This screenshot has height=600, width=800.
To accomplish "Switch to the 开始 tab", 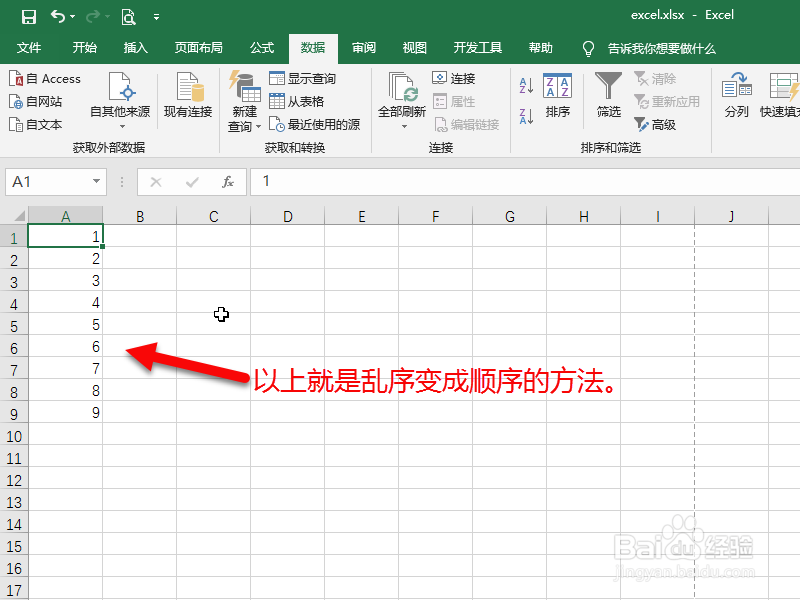I will (85, 48).
